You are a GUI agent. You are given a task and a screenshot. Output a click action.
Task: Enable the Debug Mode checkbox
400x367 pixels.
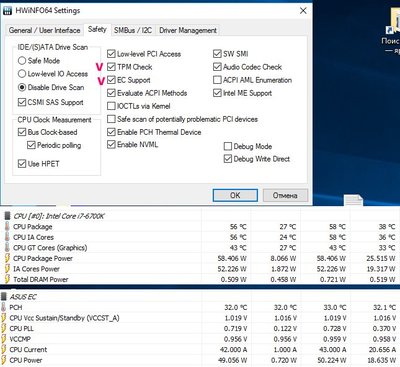coord(228,146)
